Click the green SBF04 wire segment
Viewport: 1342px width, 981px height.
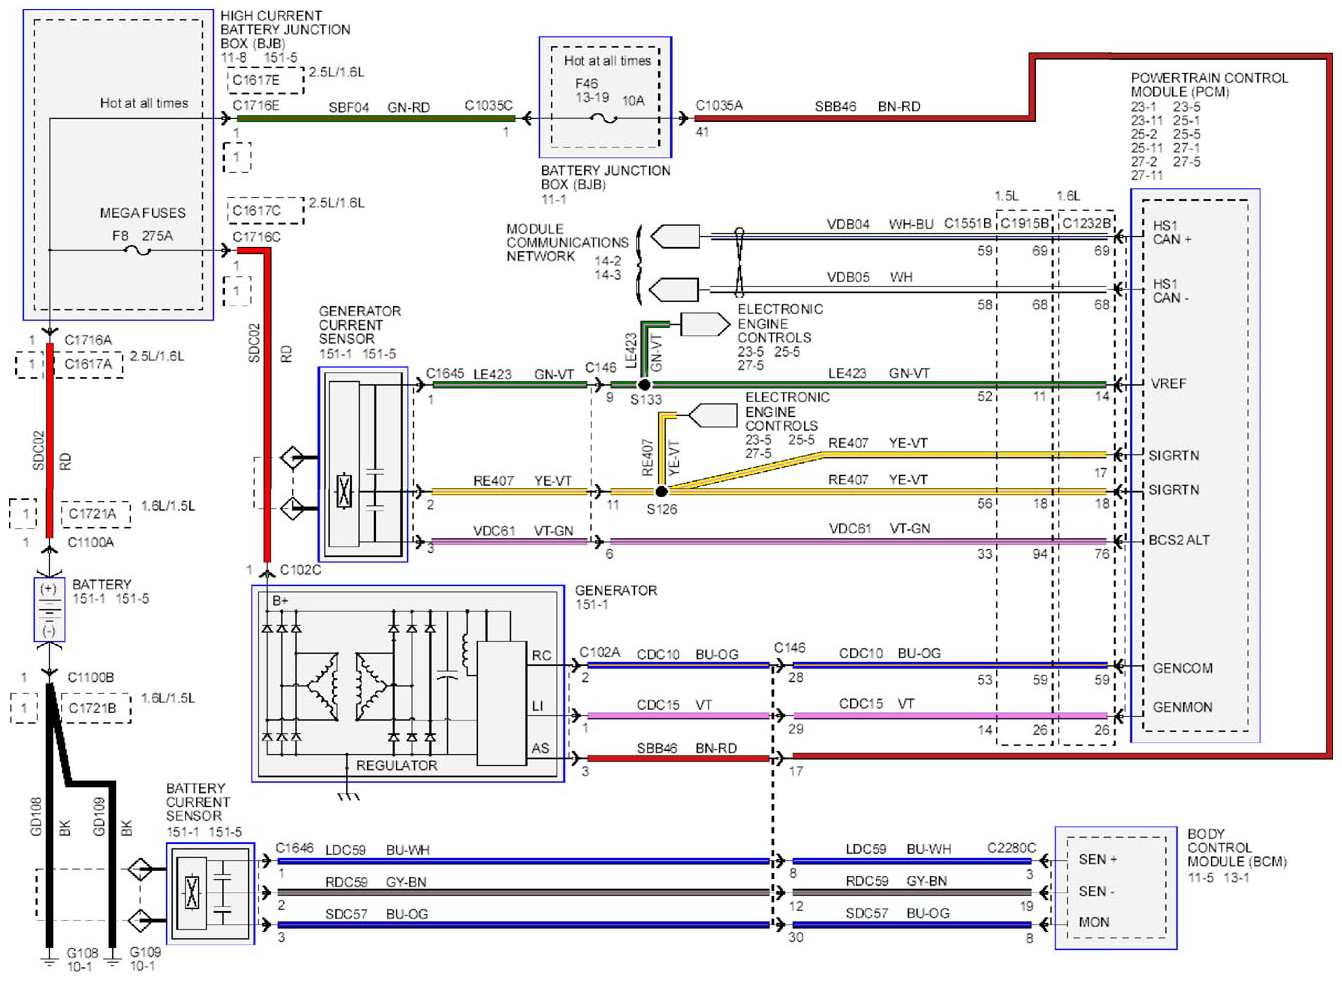376,118
